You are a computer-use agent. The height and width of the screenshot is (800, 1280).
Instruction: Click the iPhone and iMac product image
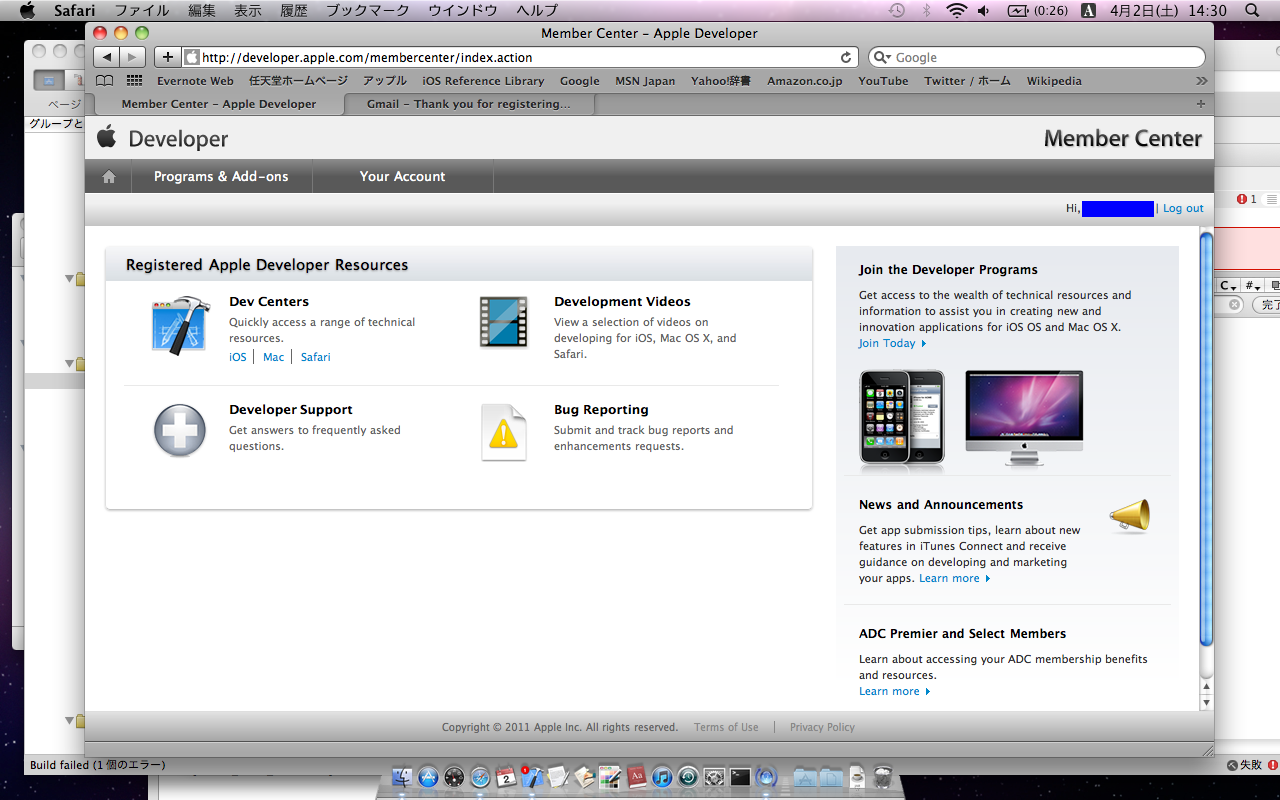point(971,420)
